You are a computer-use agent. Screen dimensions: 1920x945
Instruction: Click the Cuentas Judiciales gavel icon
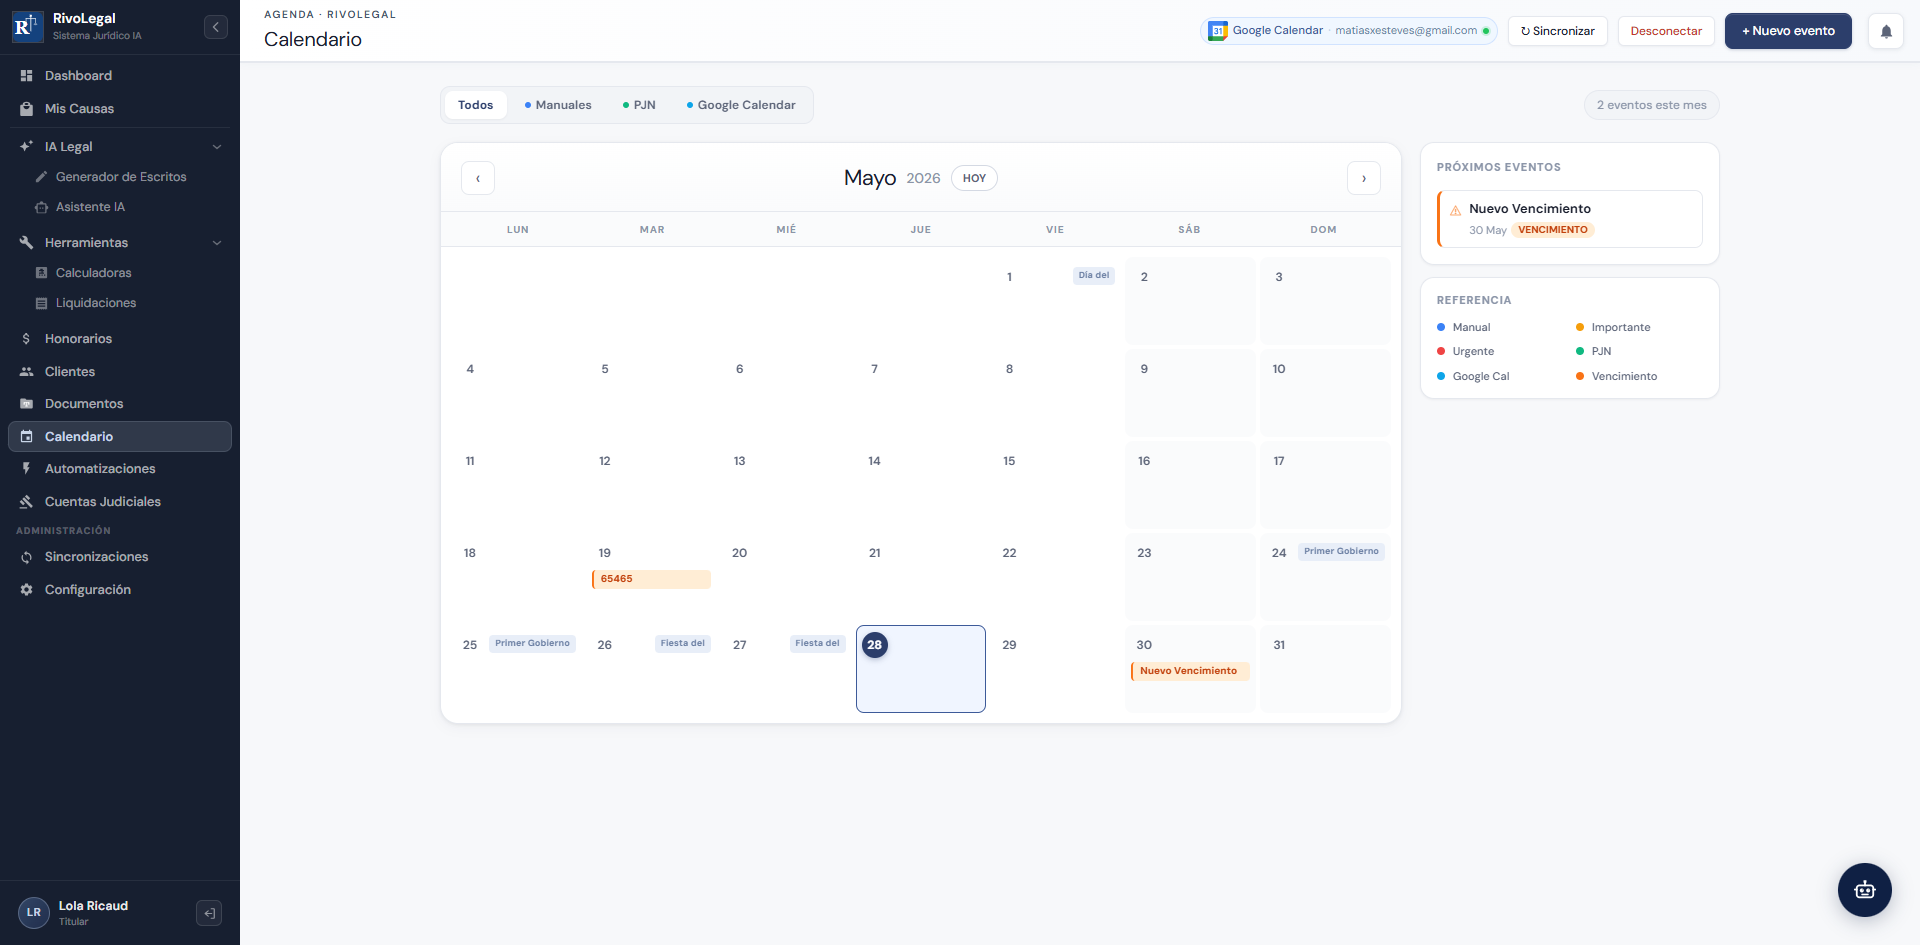27,502
